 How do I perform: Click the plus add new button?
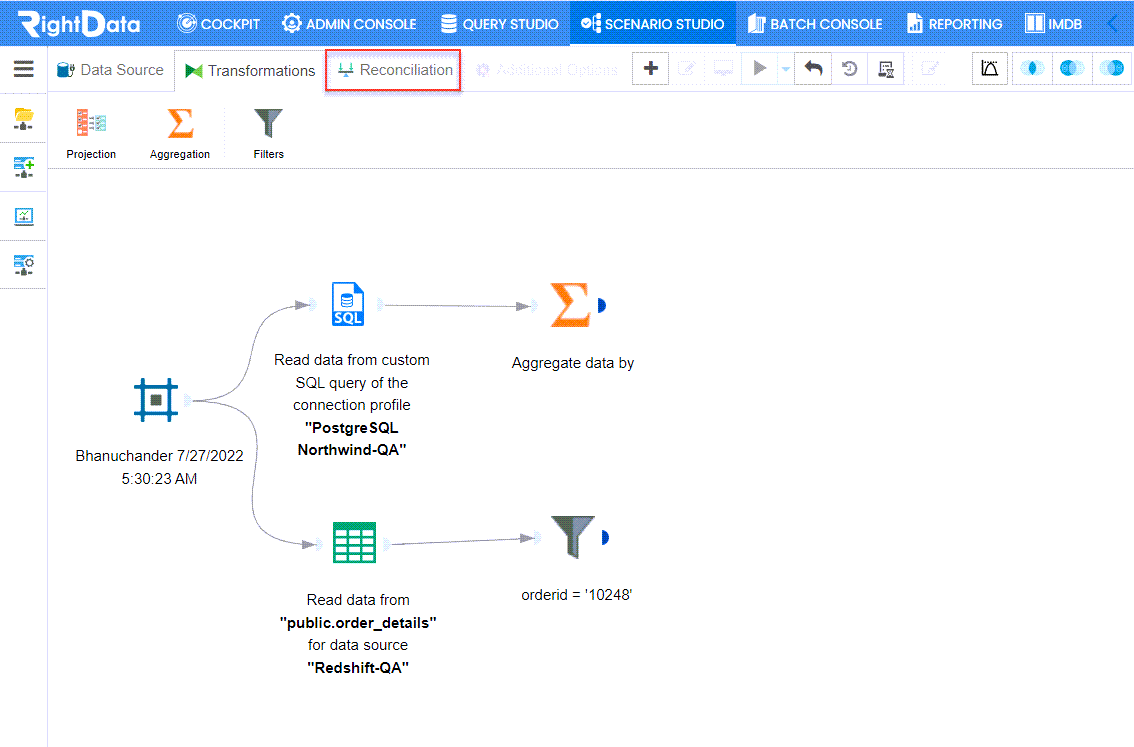650,69
